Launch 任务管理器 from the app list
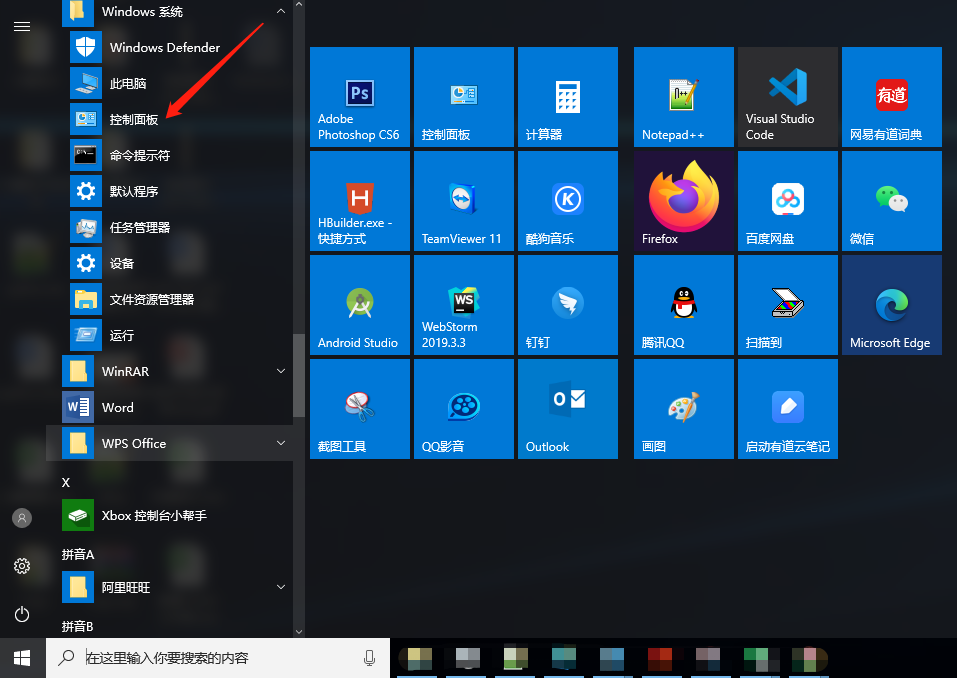This screenshot has height=678, width=957. click(170, 228)
